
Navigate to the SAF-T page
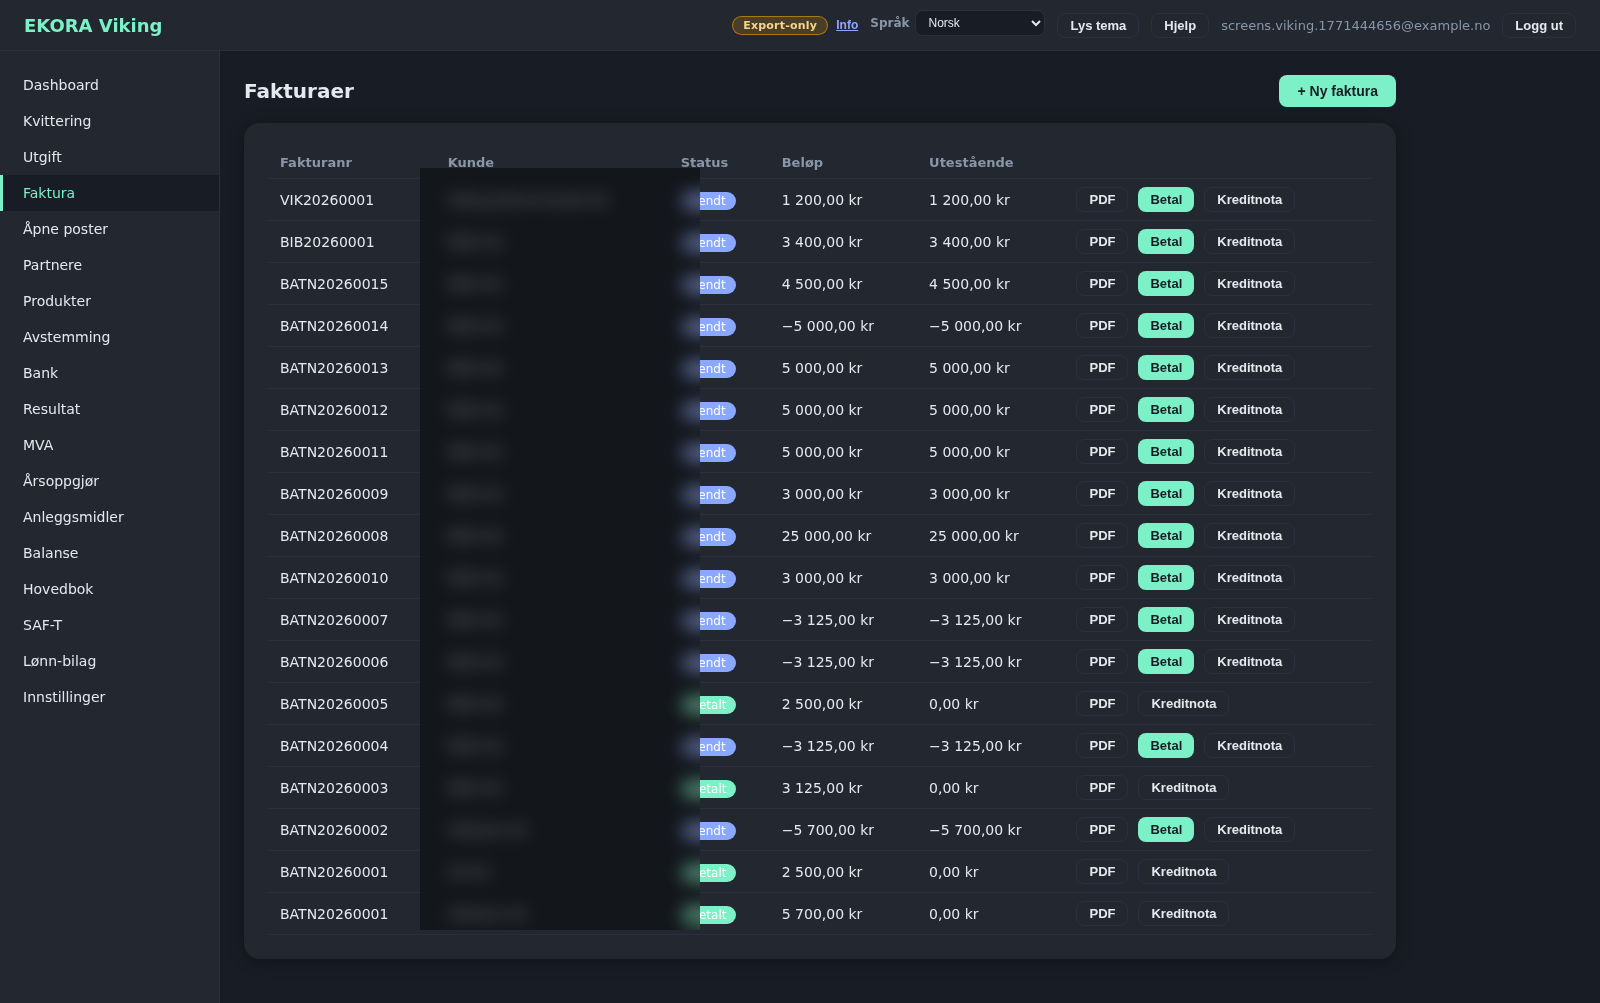pyautogui.click(x=43, y=625)
